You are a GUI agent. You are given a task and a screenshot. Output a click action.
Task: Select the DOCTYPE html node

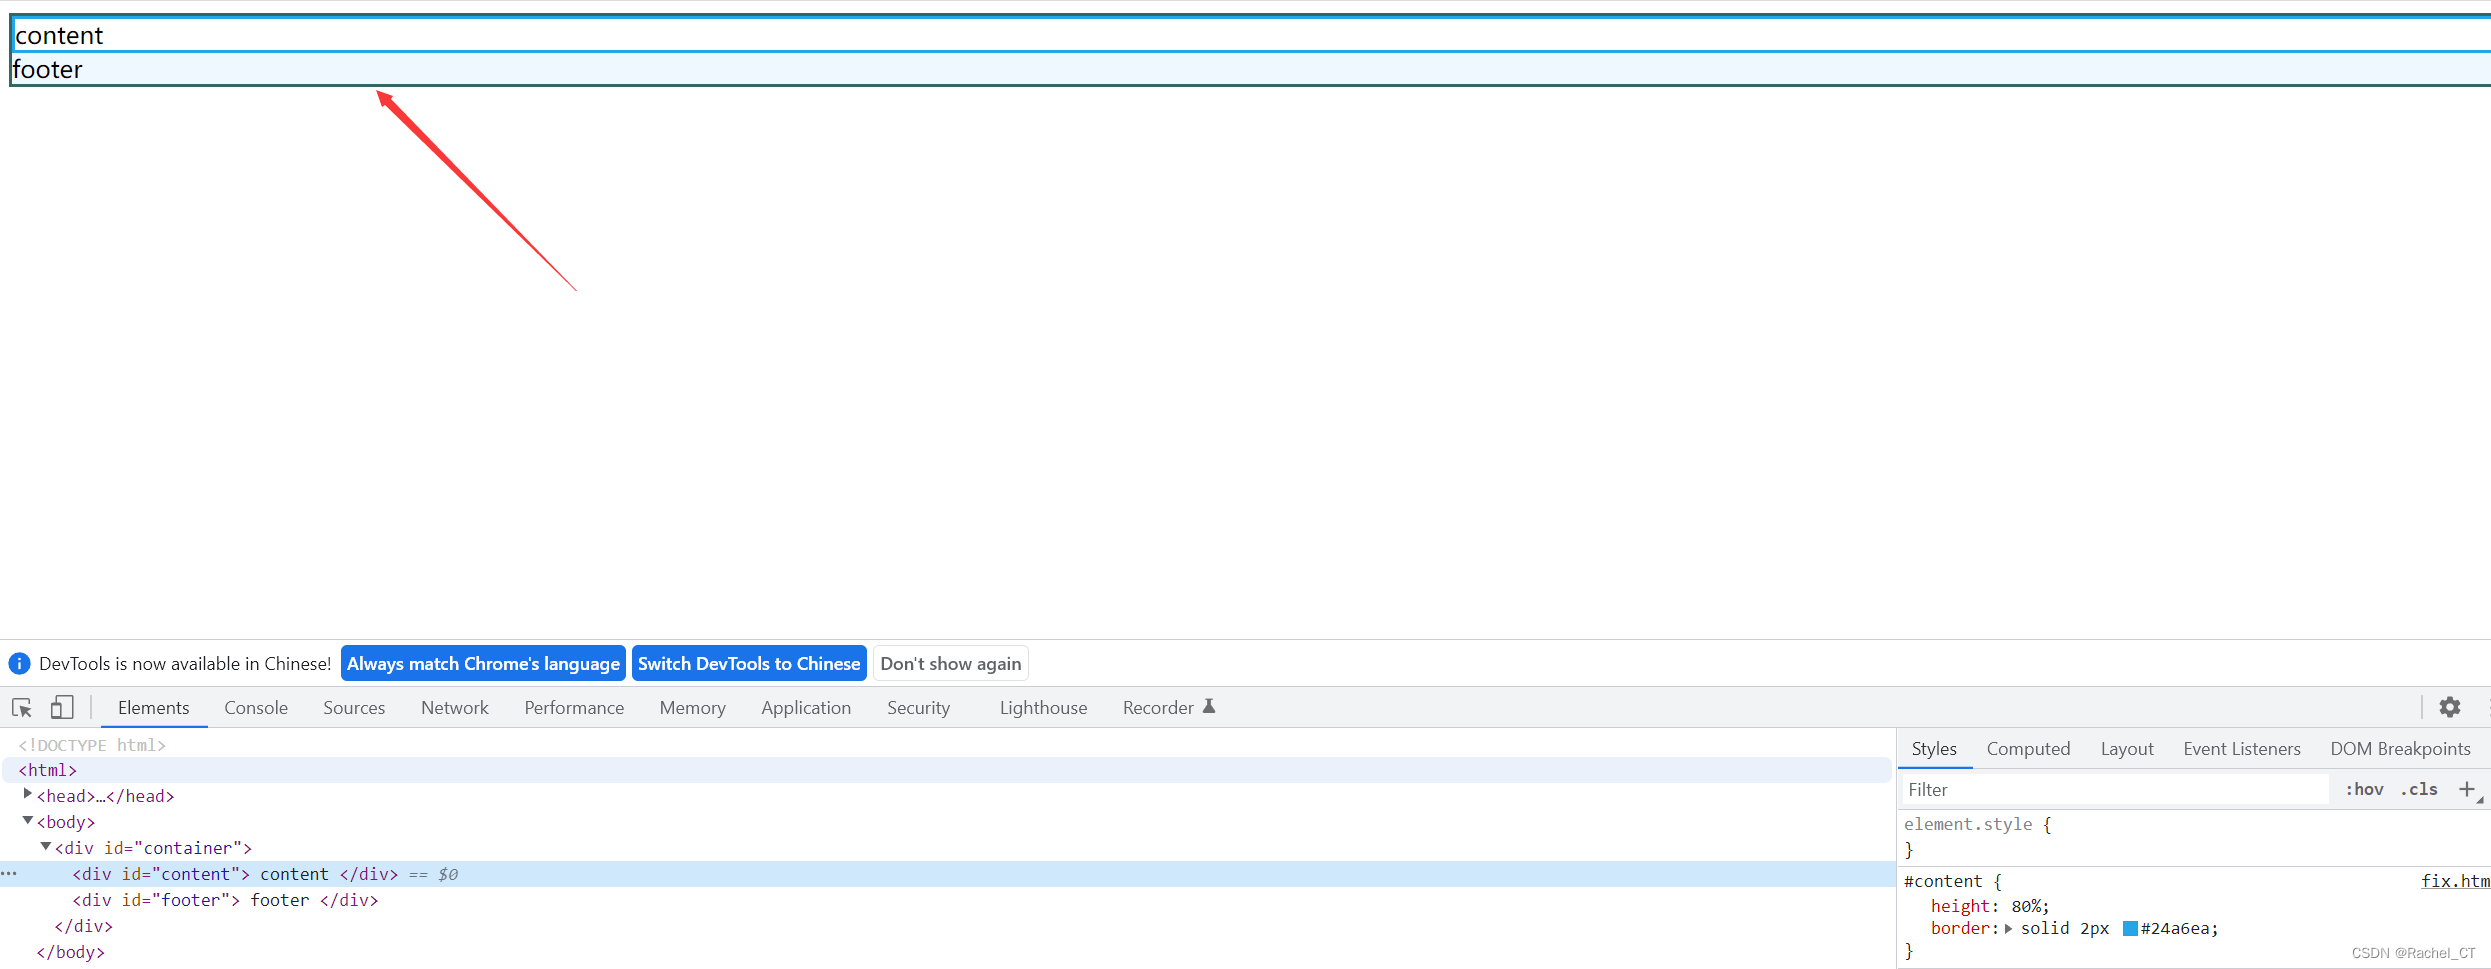pos(92,745)
